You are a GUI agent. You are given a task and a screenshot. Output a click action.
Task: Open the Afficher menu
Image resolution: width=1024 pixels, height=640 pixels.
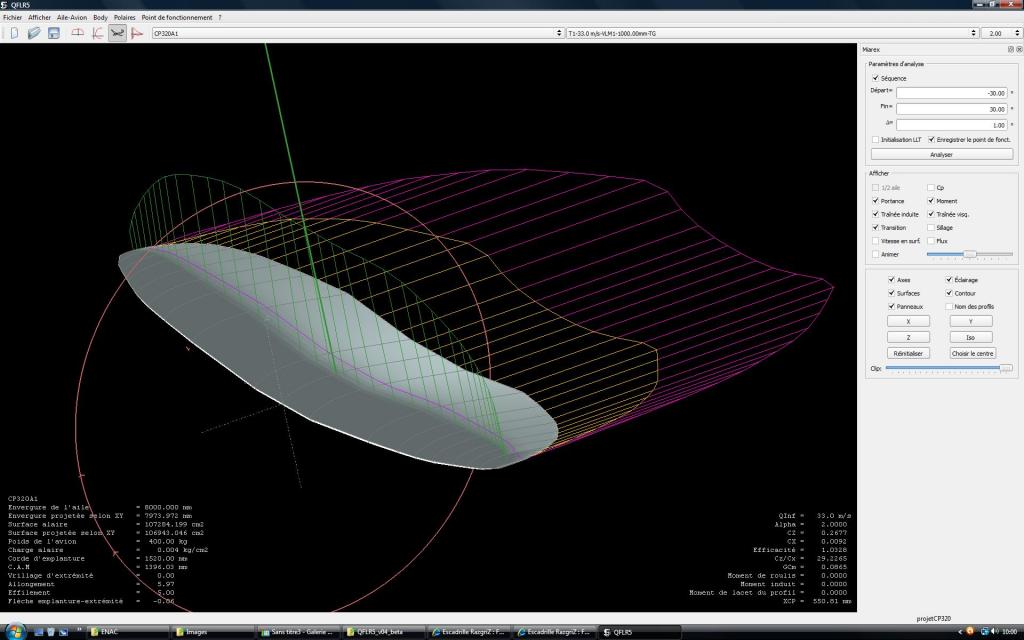click(39, 18)
